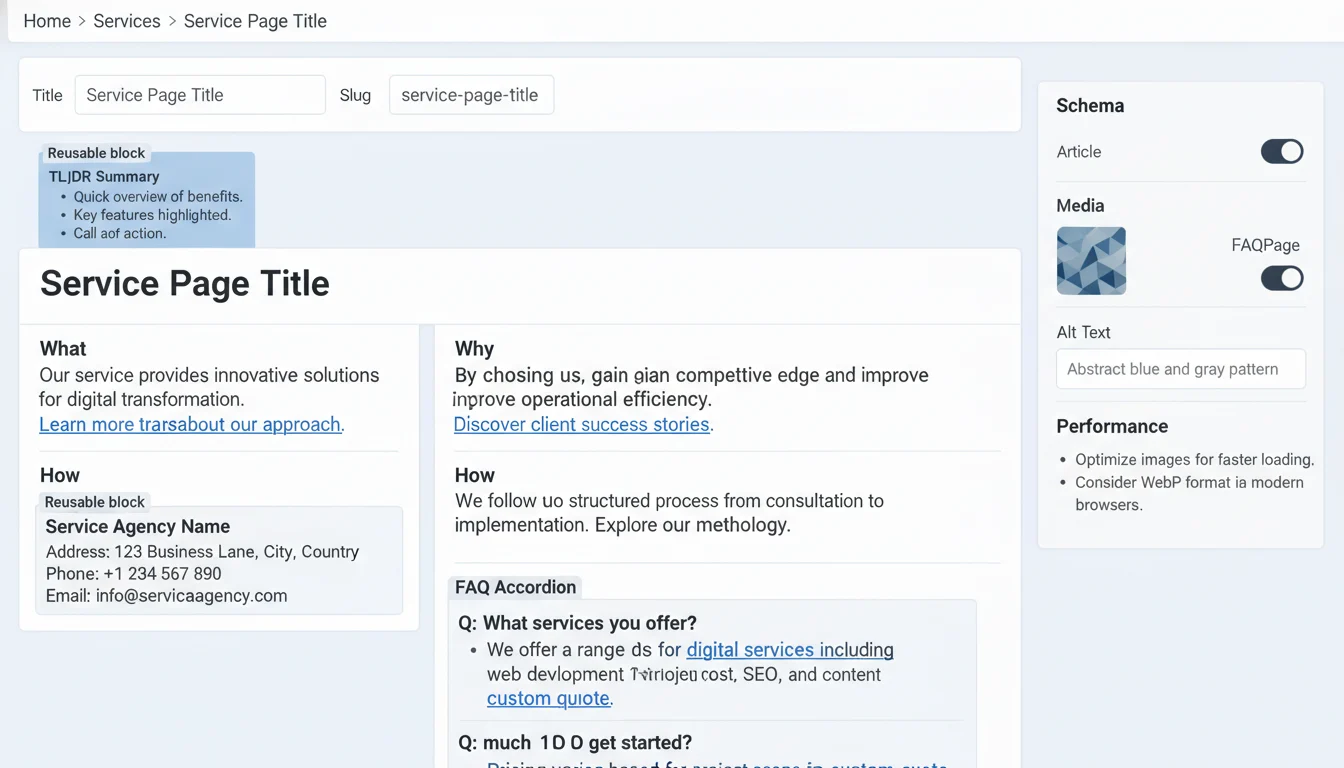Viewport: 1344px width, 768px height.
Task: Follow the custom quote link
Action: (x=548, y=698)
